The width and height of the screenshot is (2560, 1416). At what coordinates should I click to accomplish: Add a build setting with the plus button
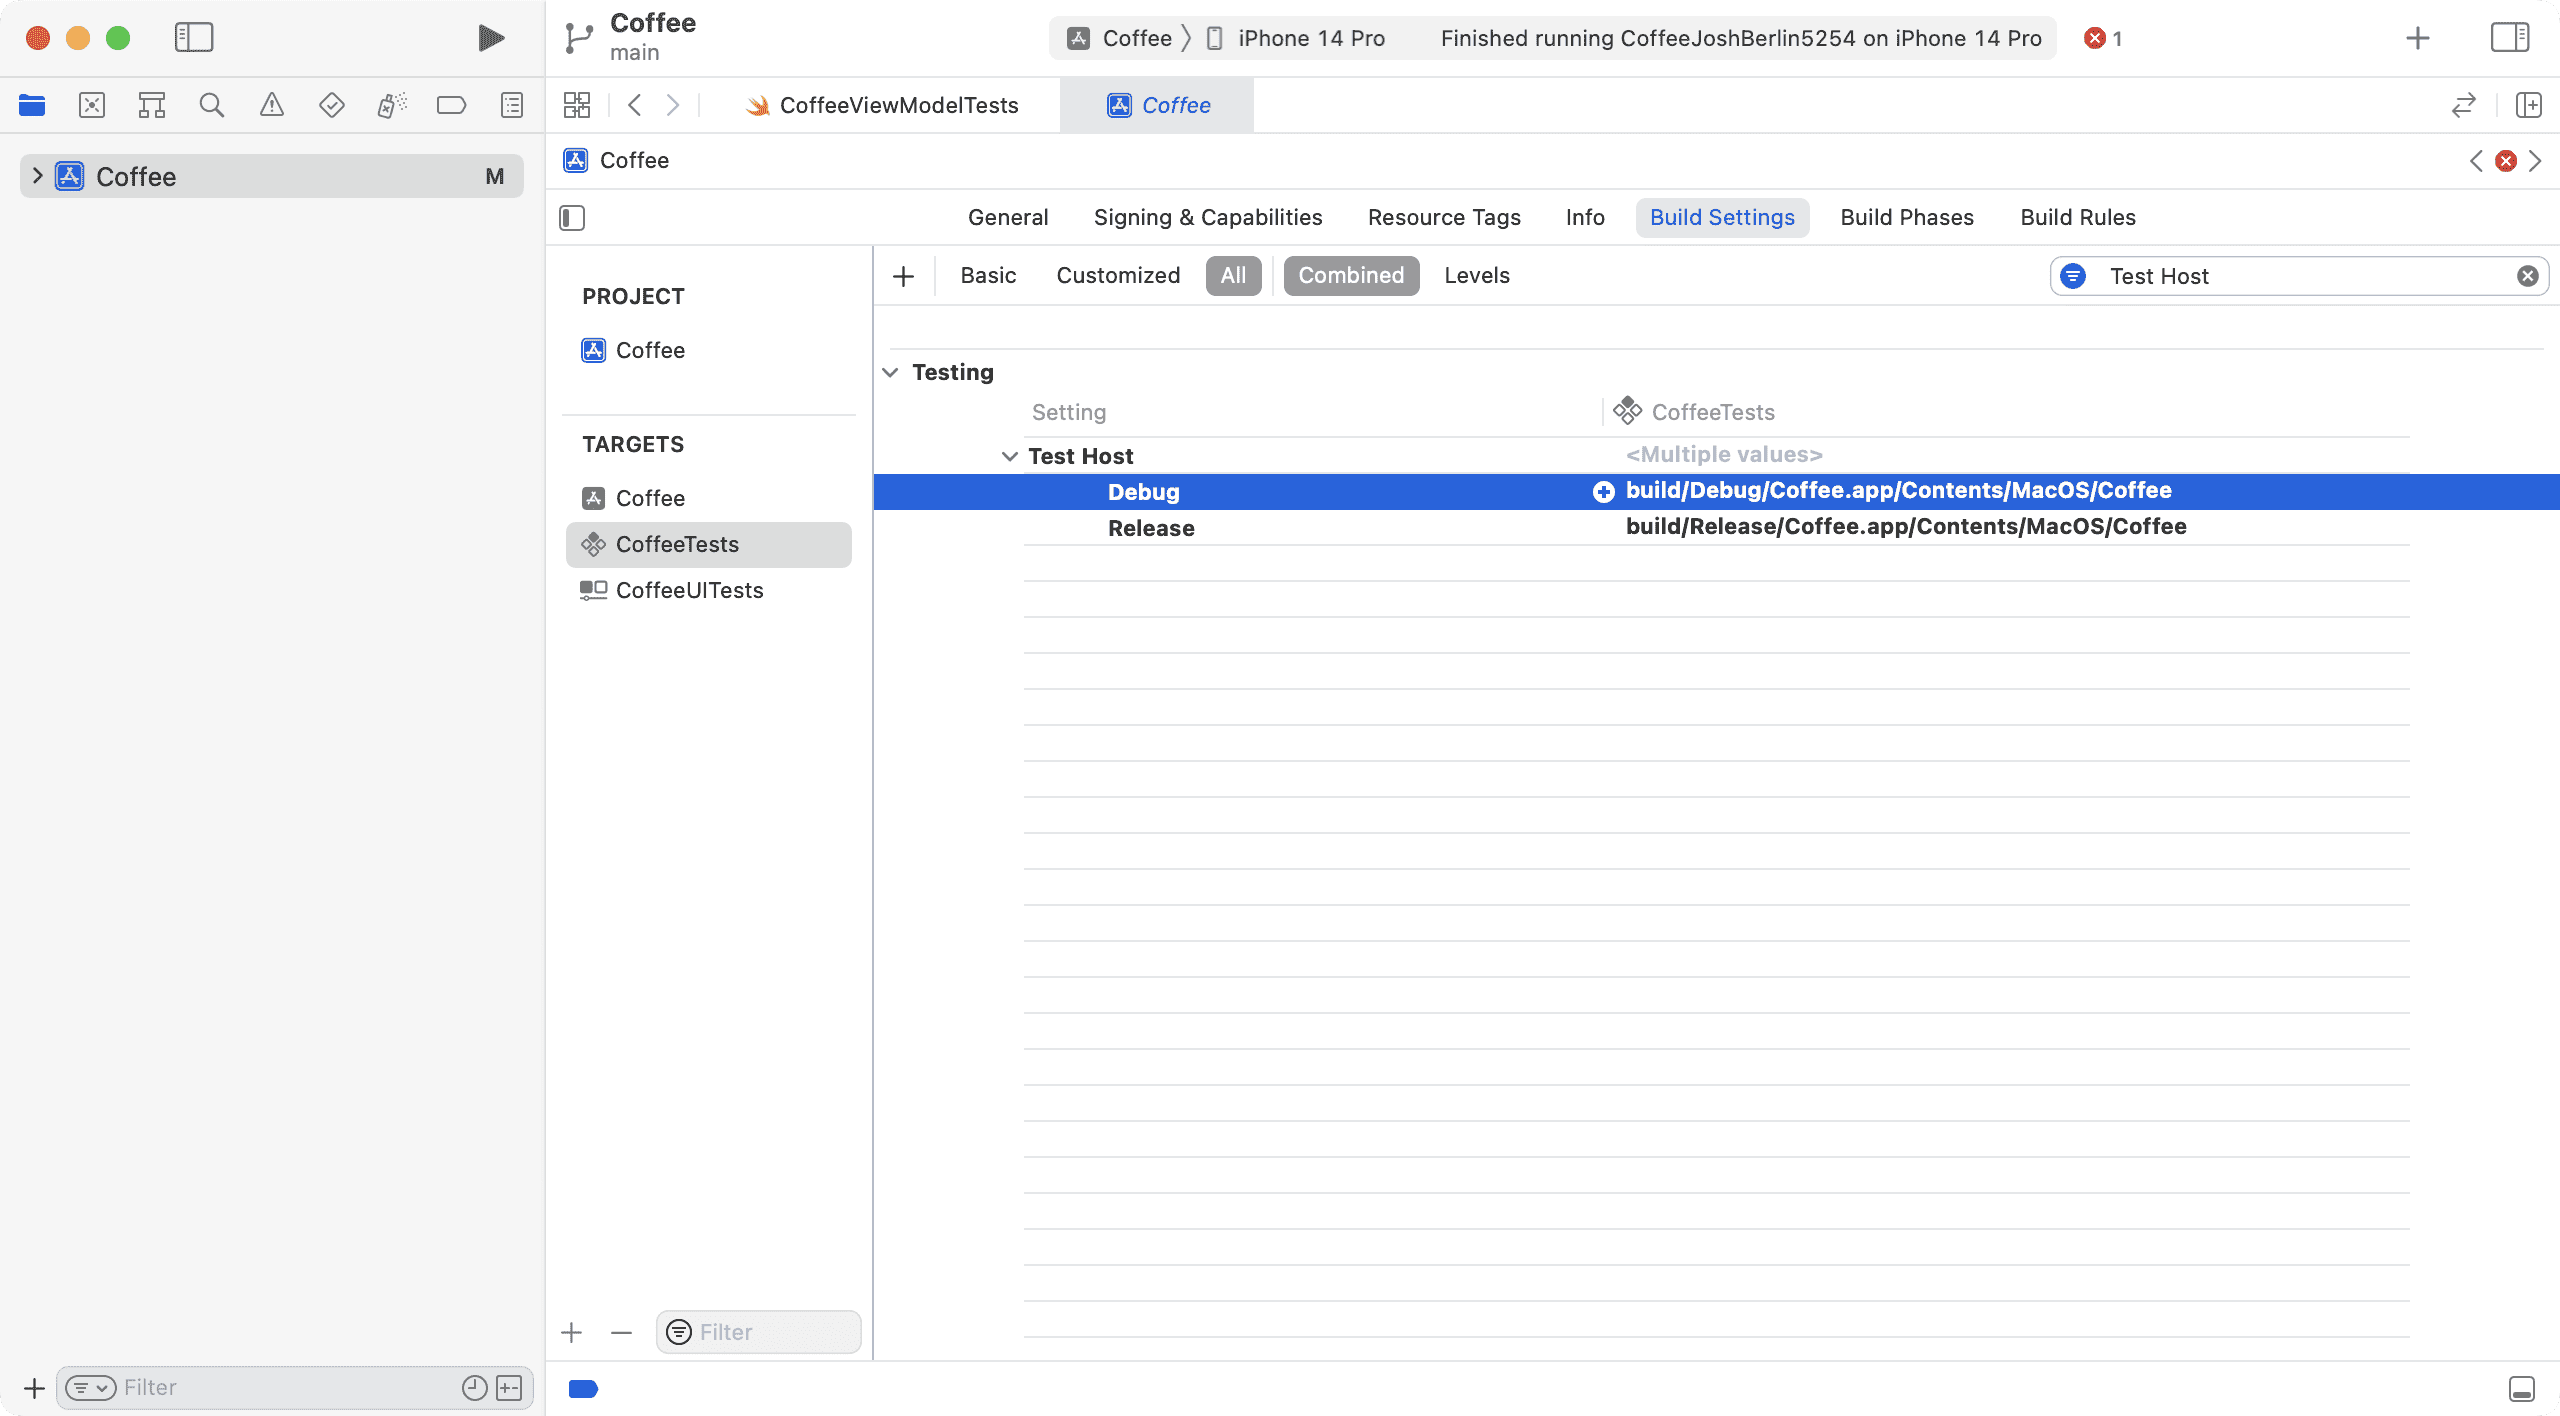click(x=903, y=275)
